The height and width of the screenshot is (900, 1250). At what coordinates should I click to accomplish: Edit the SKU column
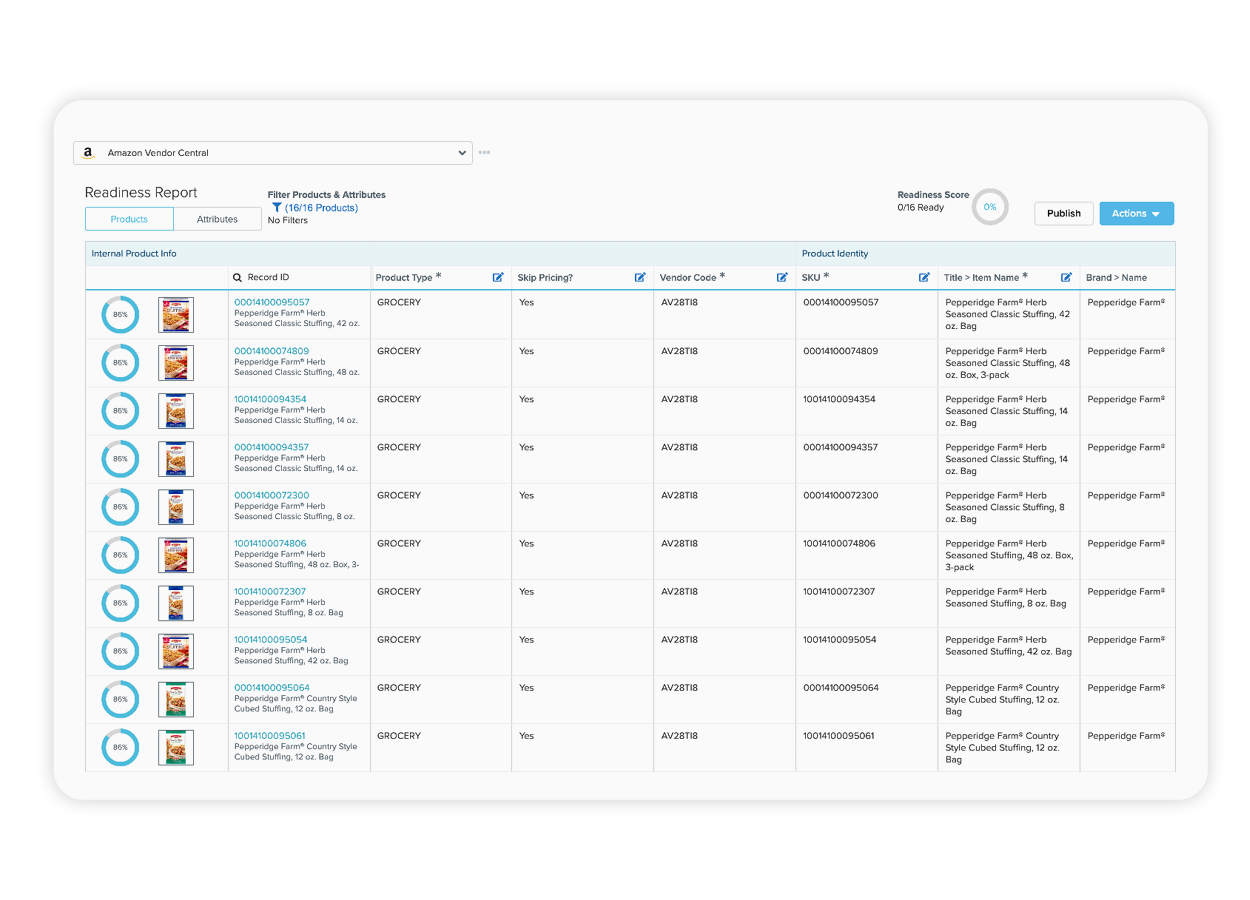pyautogui.click(x=924, y=278)
